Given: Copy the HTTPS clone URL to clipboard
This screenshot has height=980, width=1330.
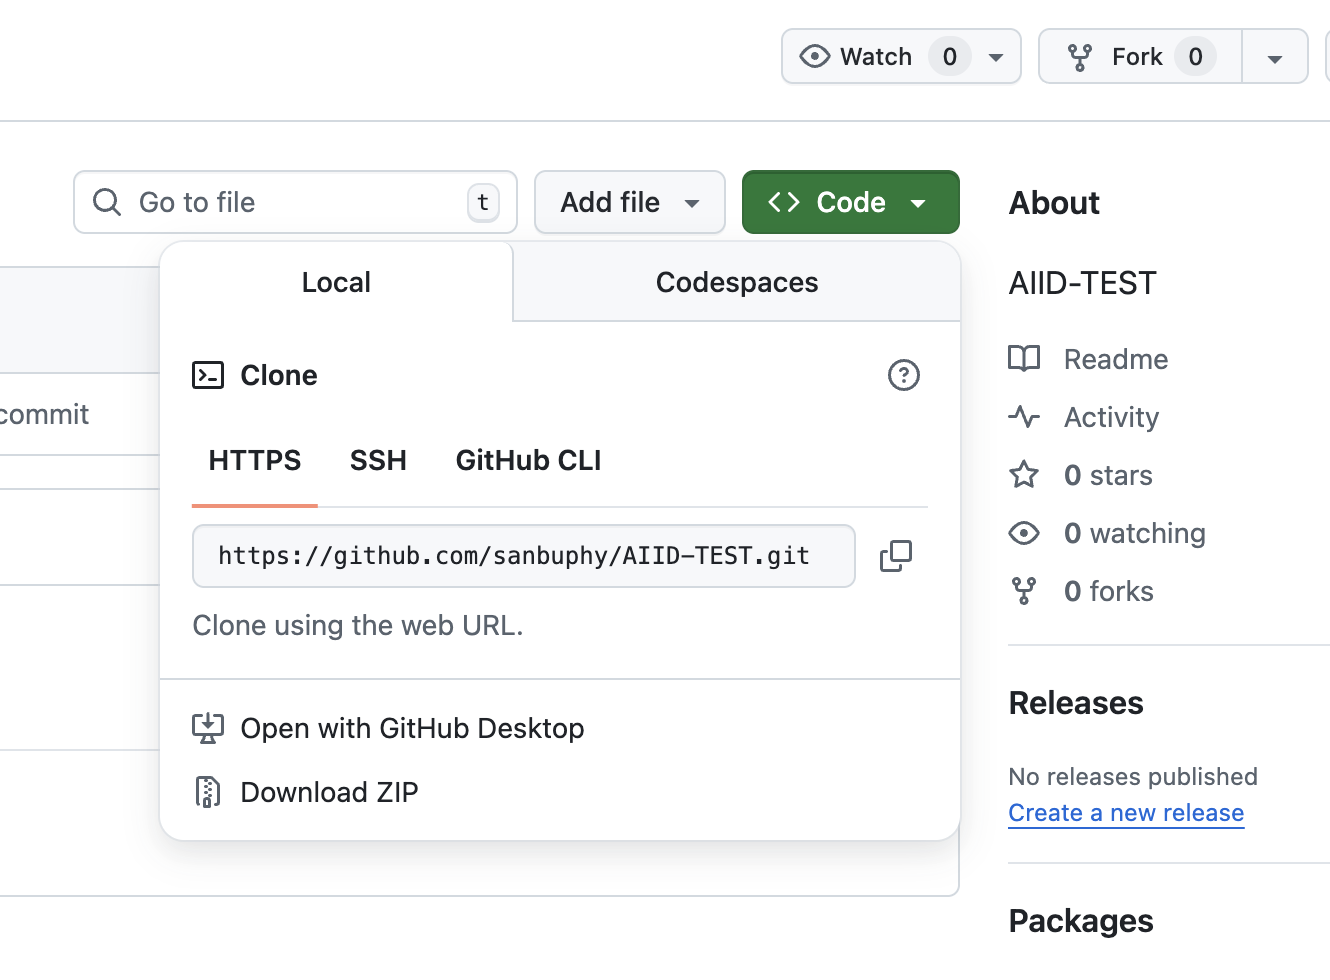Looking at the screenshot, I should pos(895,556).
